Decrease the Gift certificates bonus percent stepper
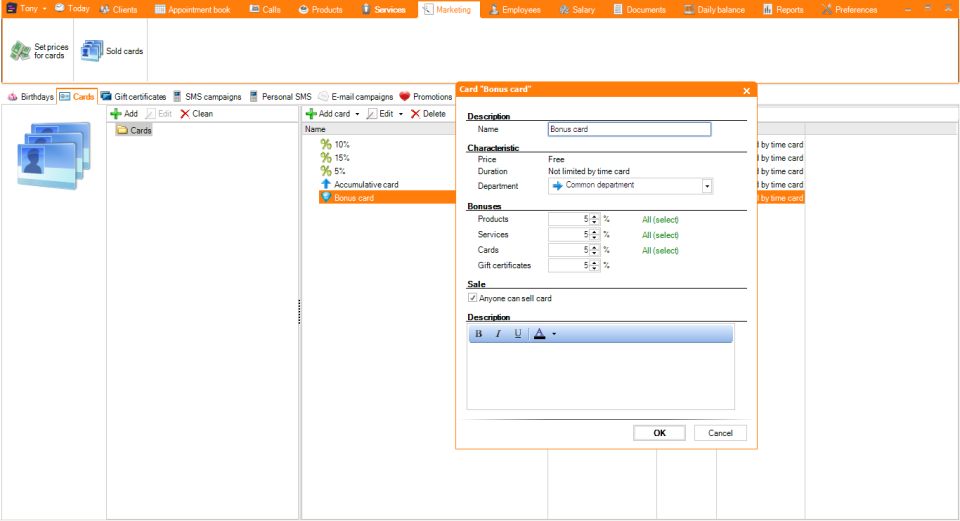This screenshot has width=960, height=521. pos(594,269)
